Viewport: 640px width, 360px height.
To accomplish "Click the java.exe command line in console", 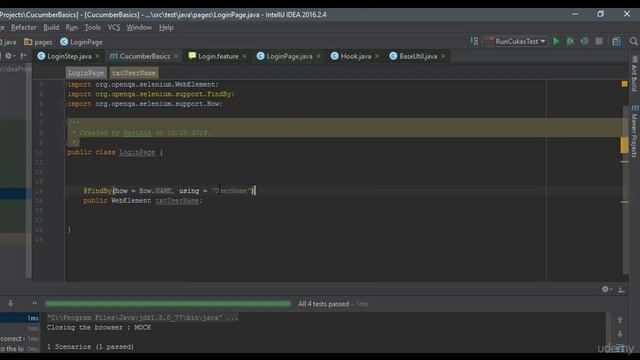I will tap(142, 318).
